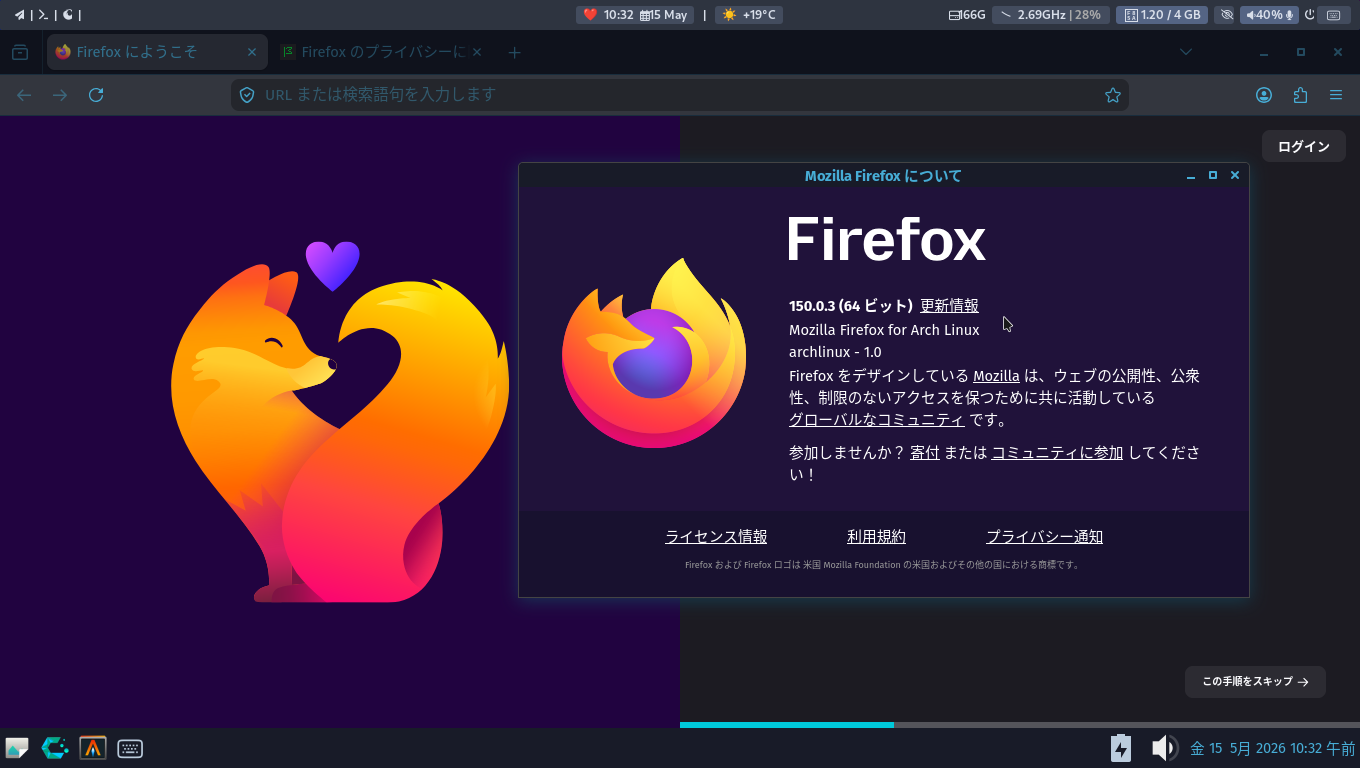Open a new tab with plus
This screenshot has height=768, width=1360.
(514, 52)
